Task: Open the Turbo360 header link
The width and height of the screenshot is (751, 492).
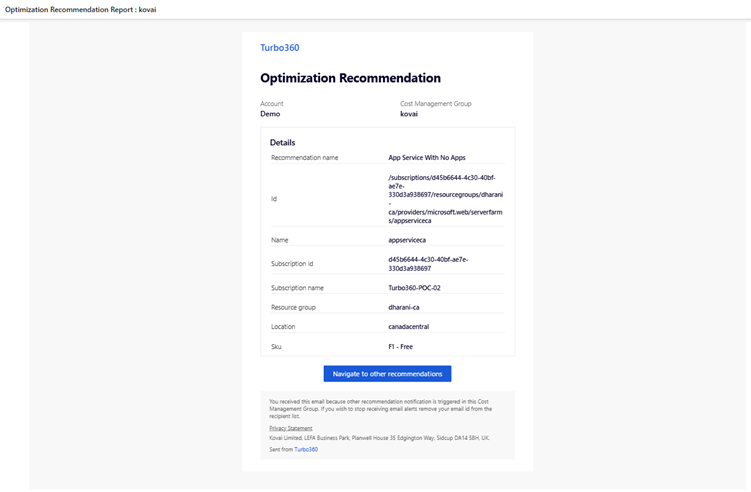Action: click(280, 47)
